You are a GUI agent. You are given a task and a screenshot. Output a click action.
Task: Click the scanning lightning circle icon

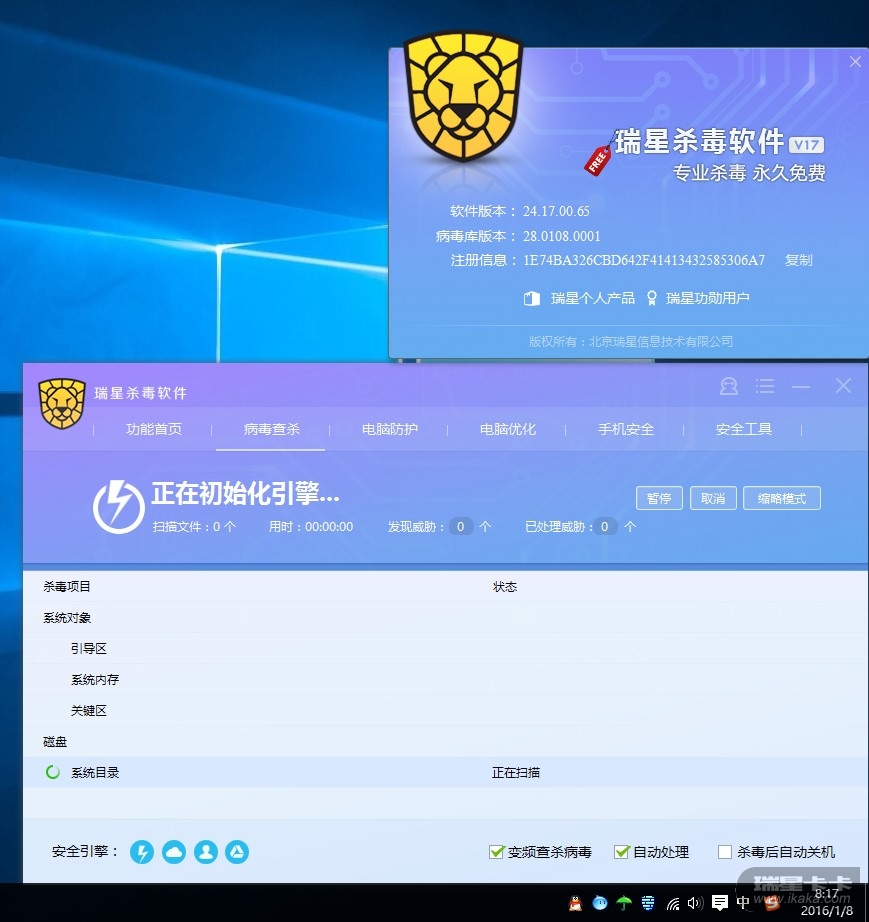119,506
